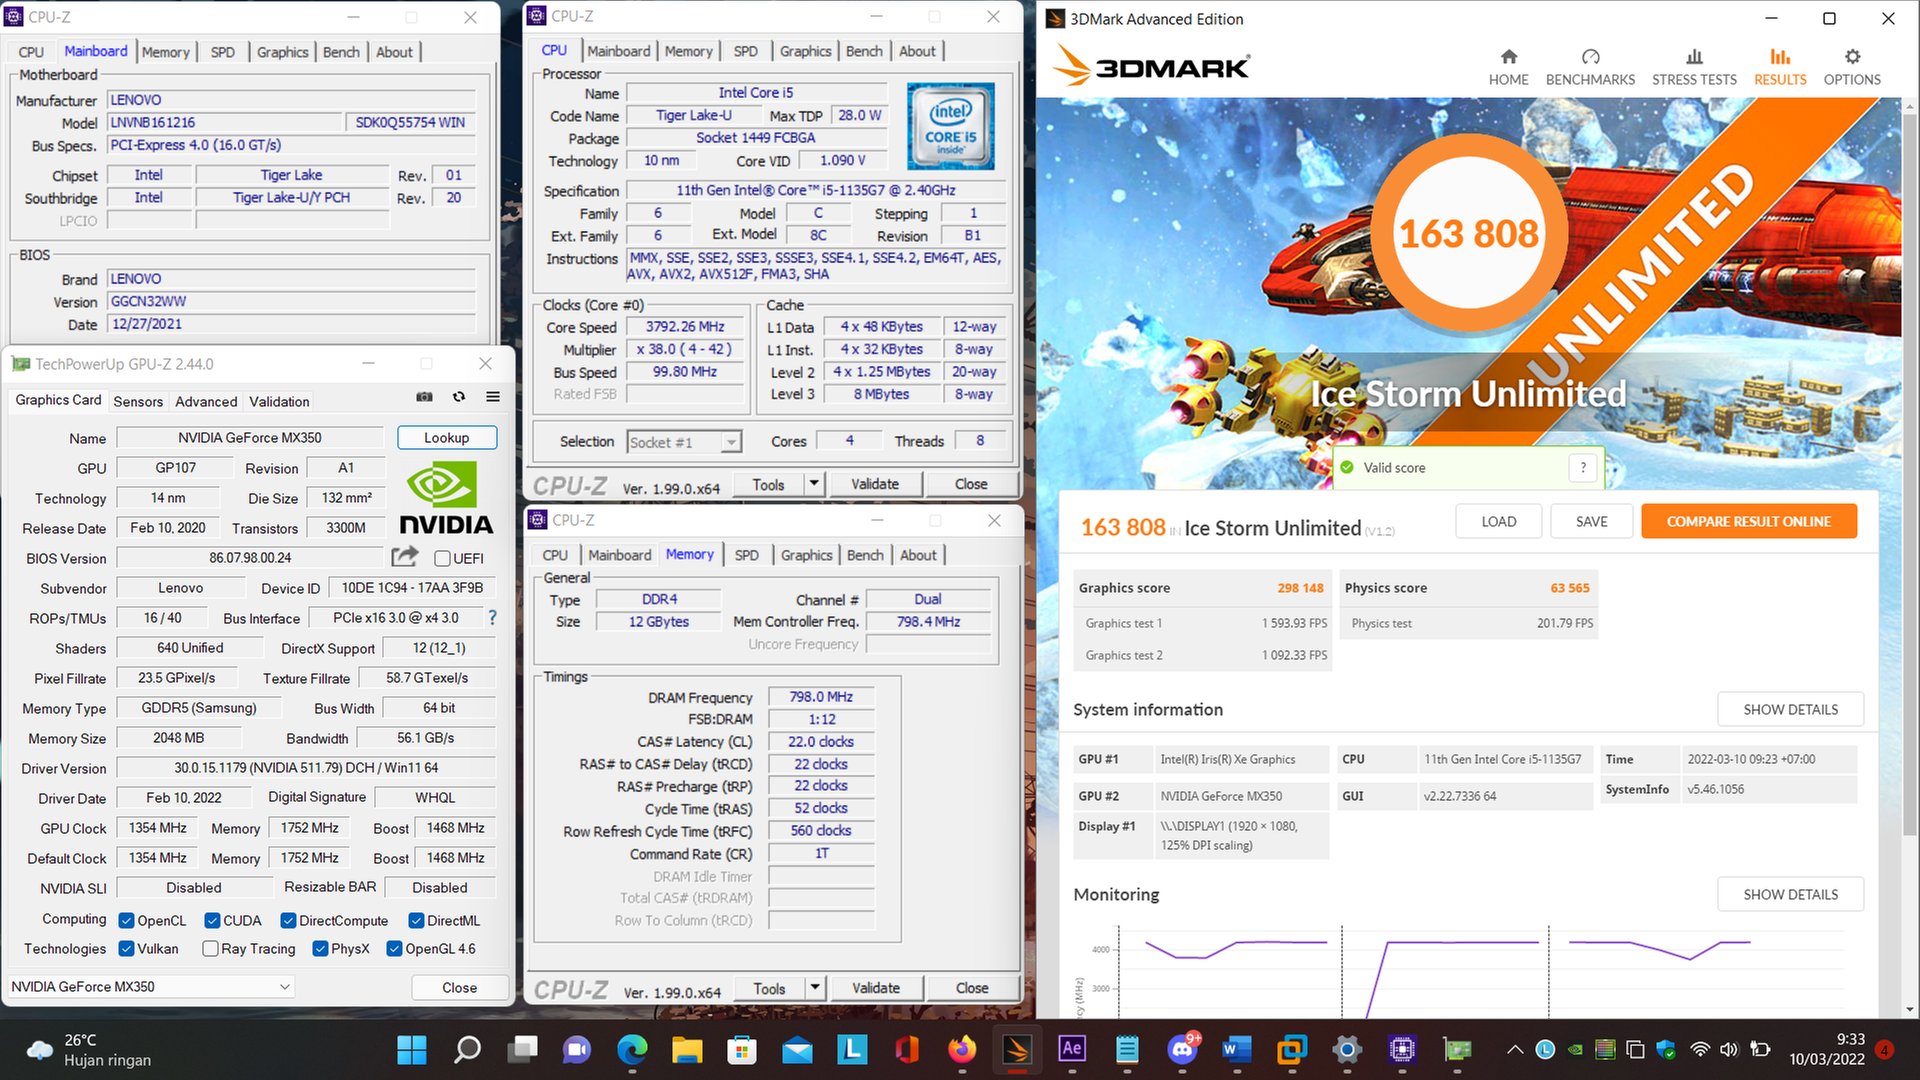This screenshot has width=1920, height=1080.
Task: Toggle the OpenGL 4.6 checkbox
Action: pyautogui.click(x=394, y=948)
